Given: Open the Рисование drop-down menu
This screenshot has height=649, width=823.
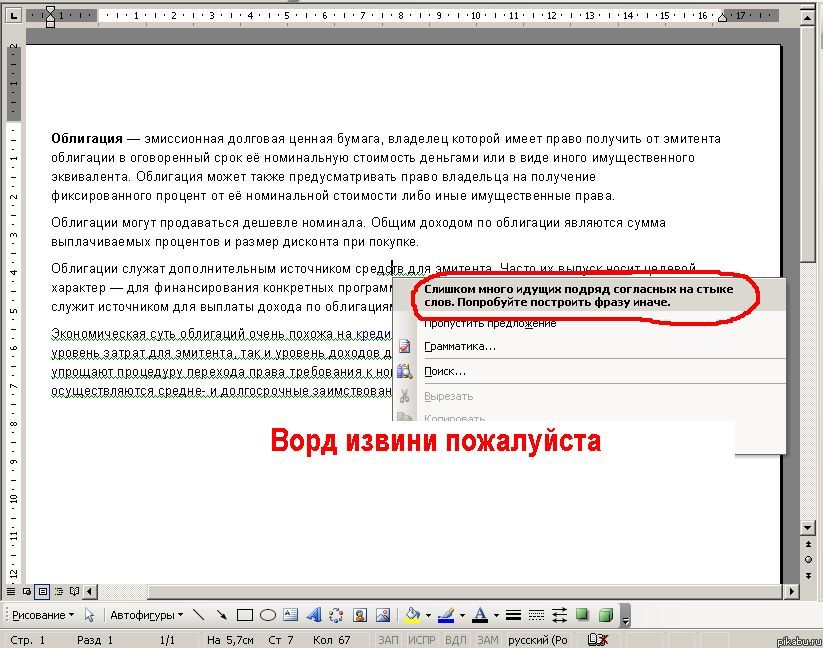Looking at the screenshot, I should pyautogui.click(x=43, y=615).
